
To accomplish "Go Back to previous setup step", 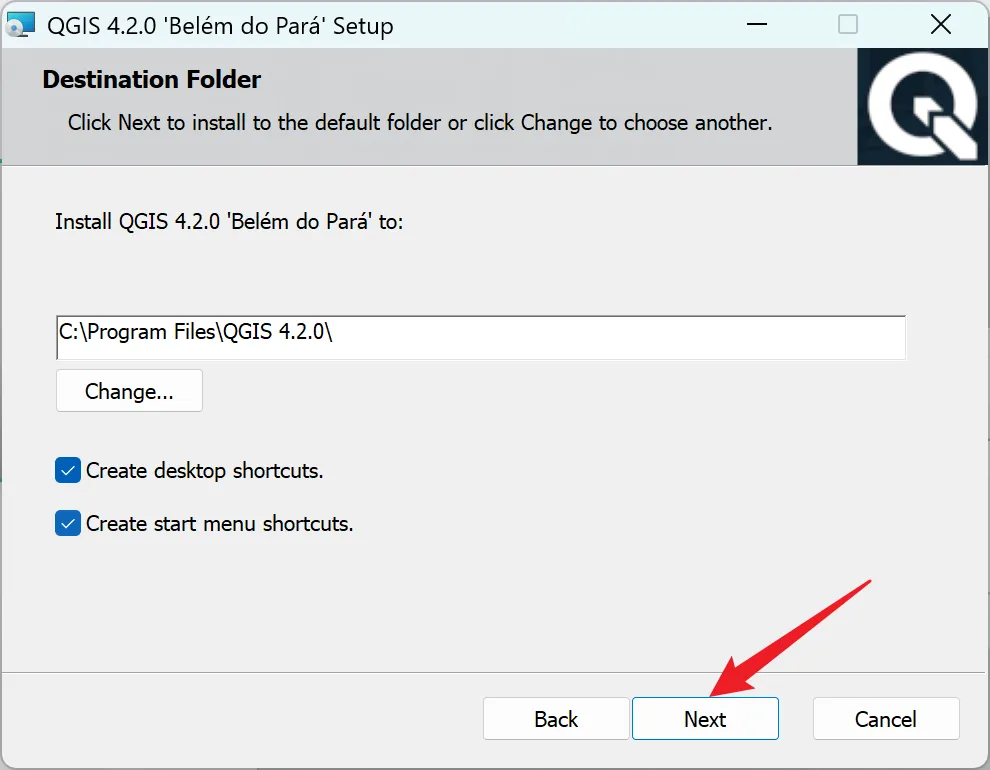I will tap(556, 718).
